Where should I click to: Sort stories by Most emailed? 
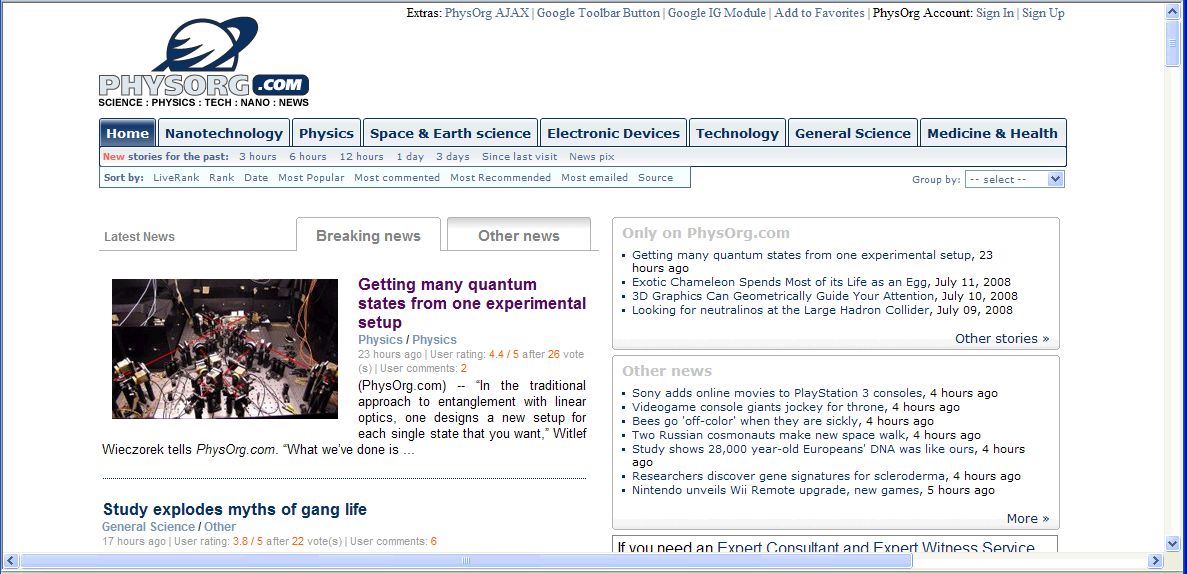click(594, 178)
